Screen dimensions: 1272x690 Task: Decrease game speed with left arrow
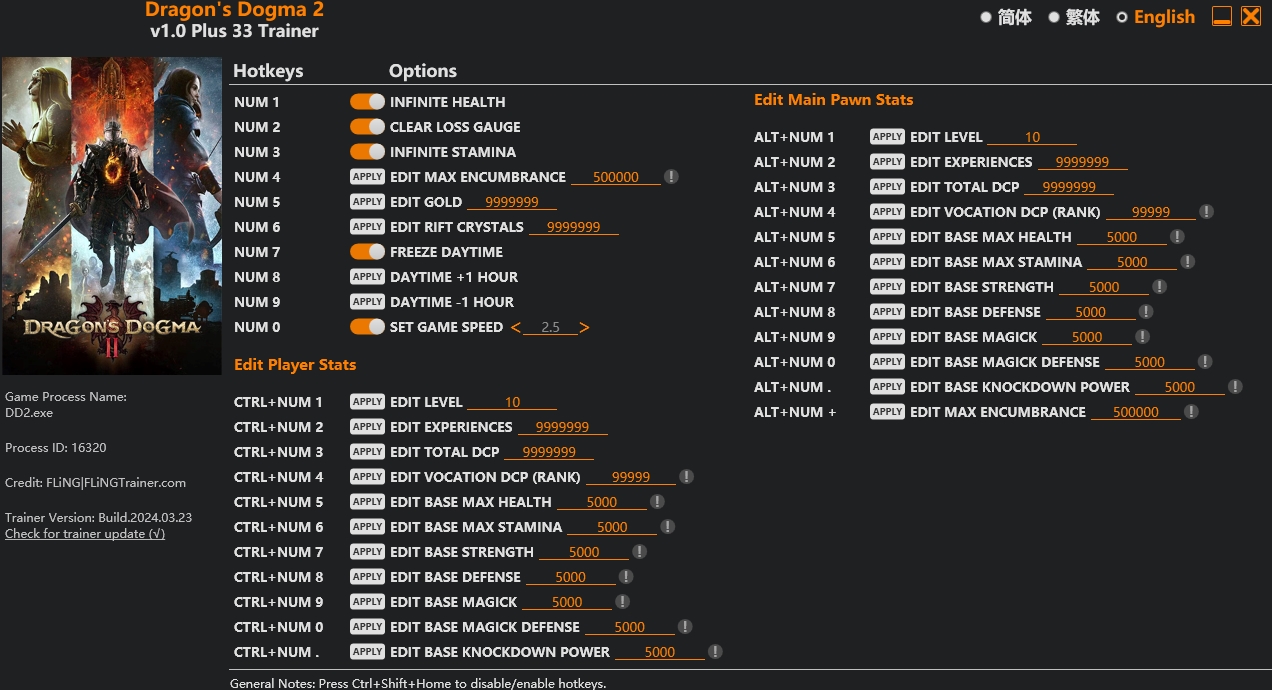(x=516, y=327)
